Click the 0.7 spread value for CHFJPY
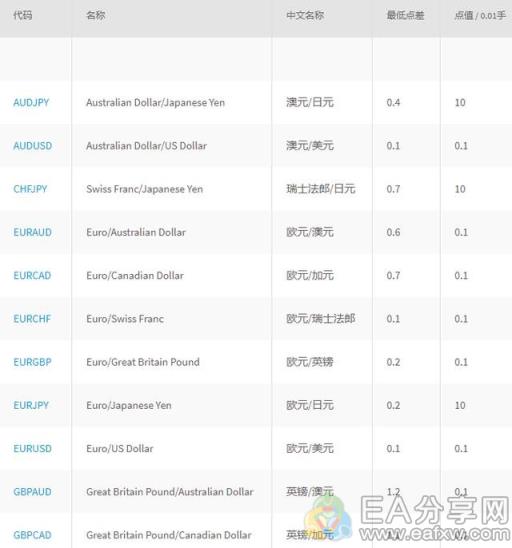The width and height of the screenshot is (512, 548). tap(393, 189)
